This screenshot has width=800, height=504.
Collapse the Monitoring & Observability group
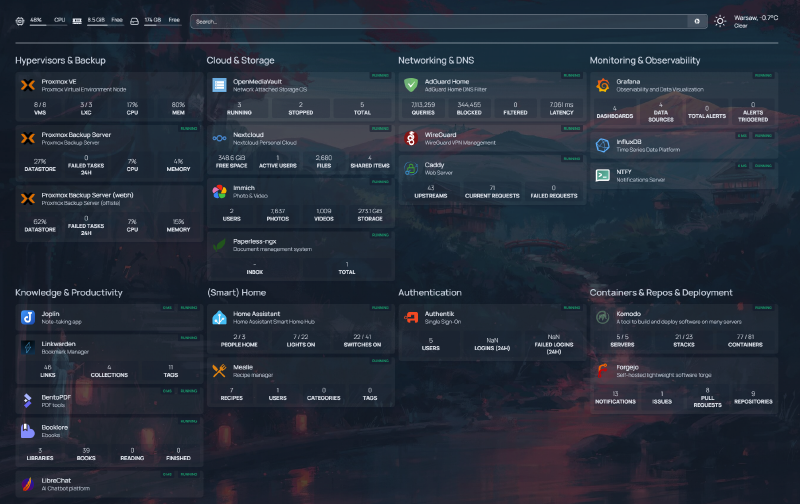tap(645, 60)
